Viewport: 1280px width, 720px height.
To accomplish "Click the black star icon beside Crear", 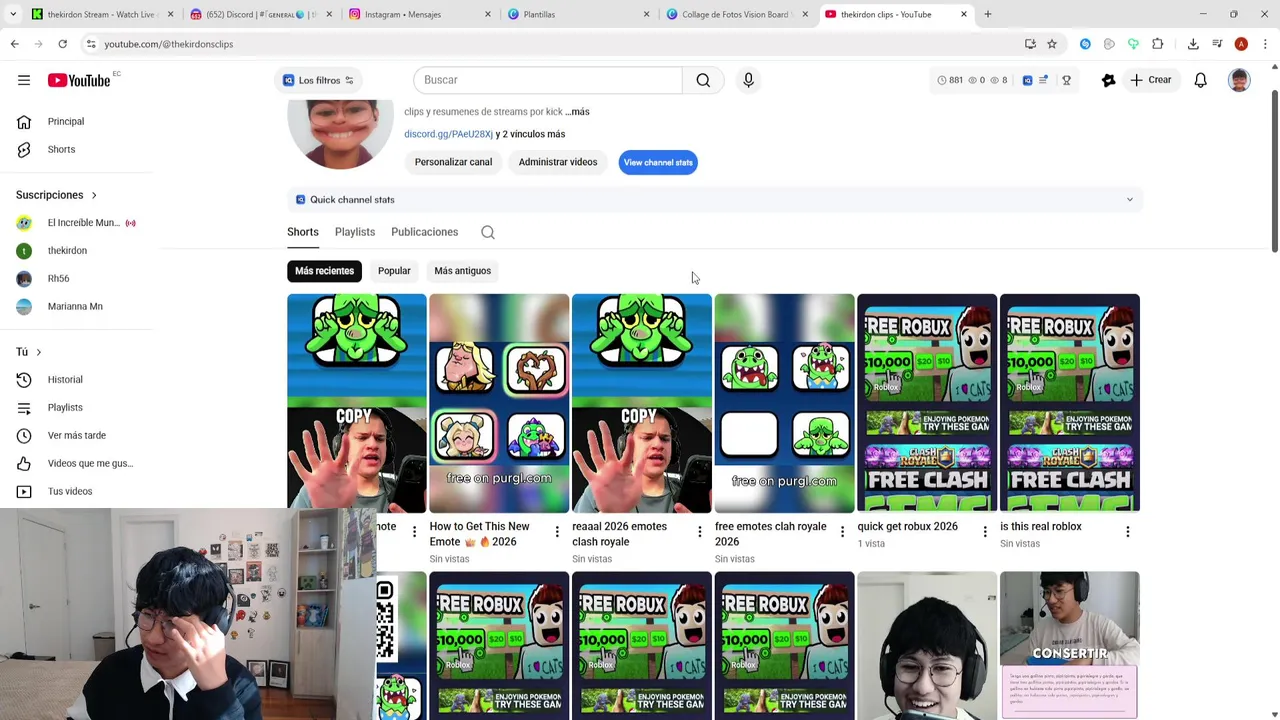I will 1108,80.
